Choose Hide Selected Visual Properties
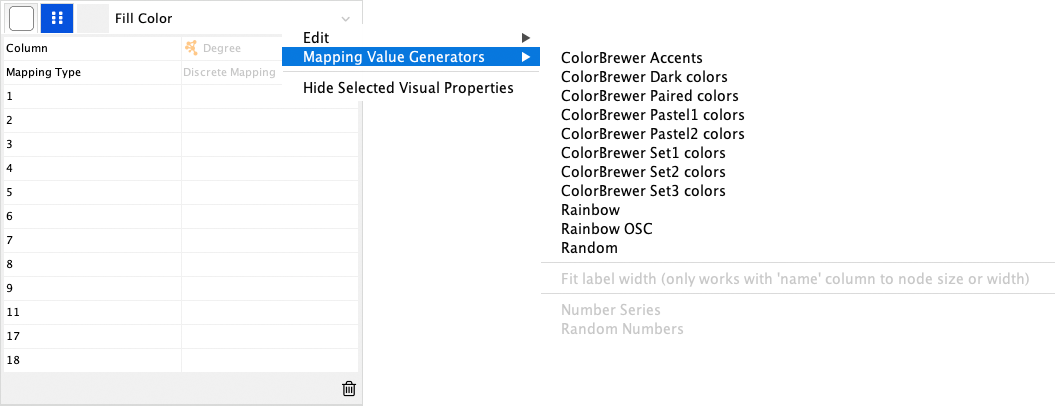The height and width of the screenshot is (406, 1056). pos(408,88)
